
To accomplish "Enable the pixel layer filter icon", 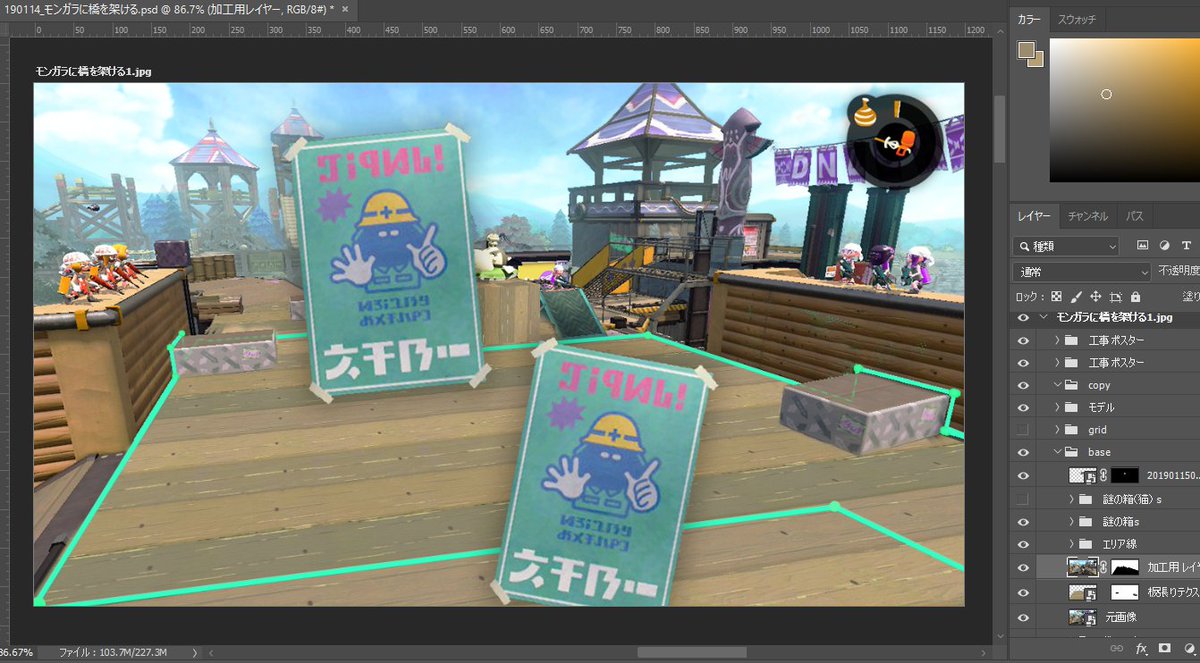I will pos(1142,245).
